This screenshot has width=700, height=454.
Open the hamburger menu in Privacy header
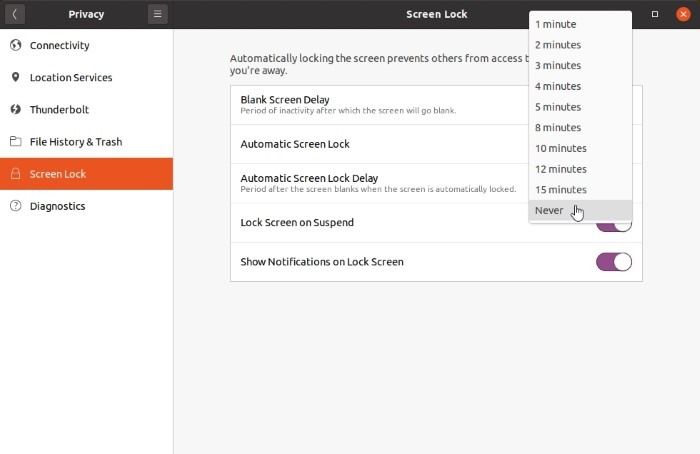(x=158, y=14)
